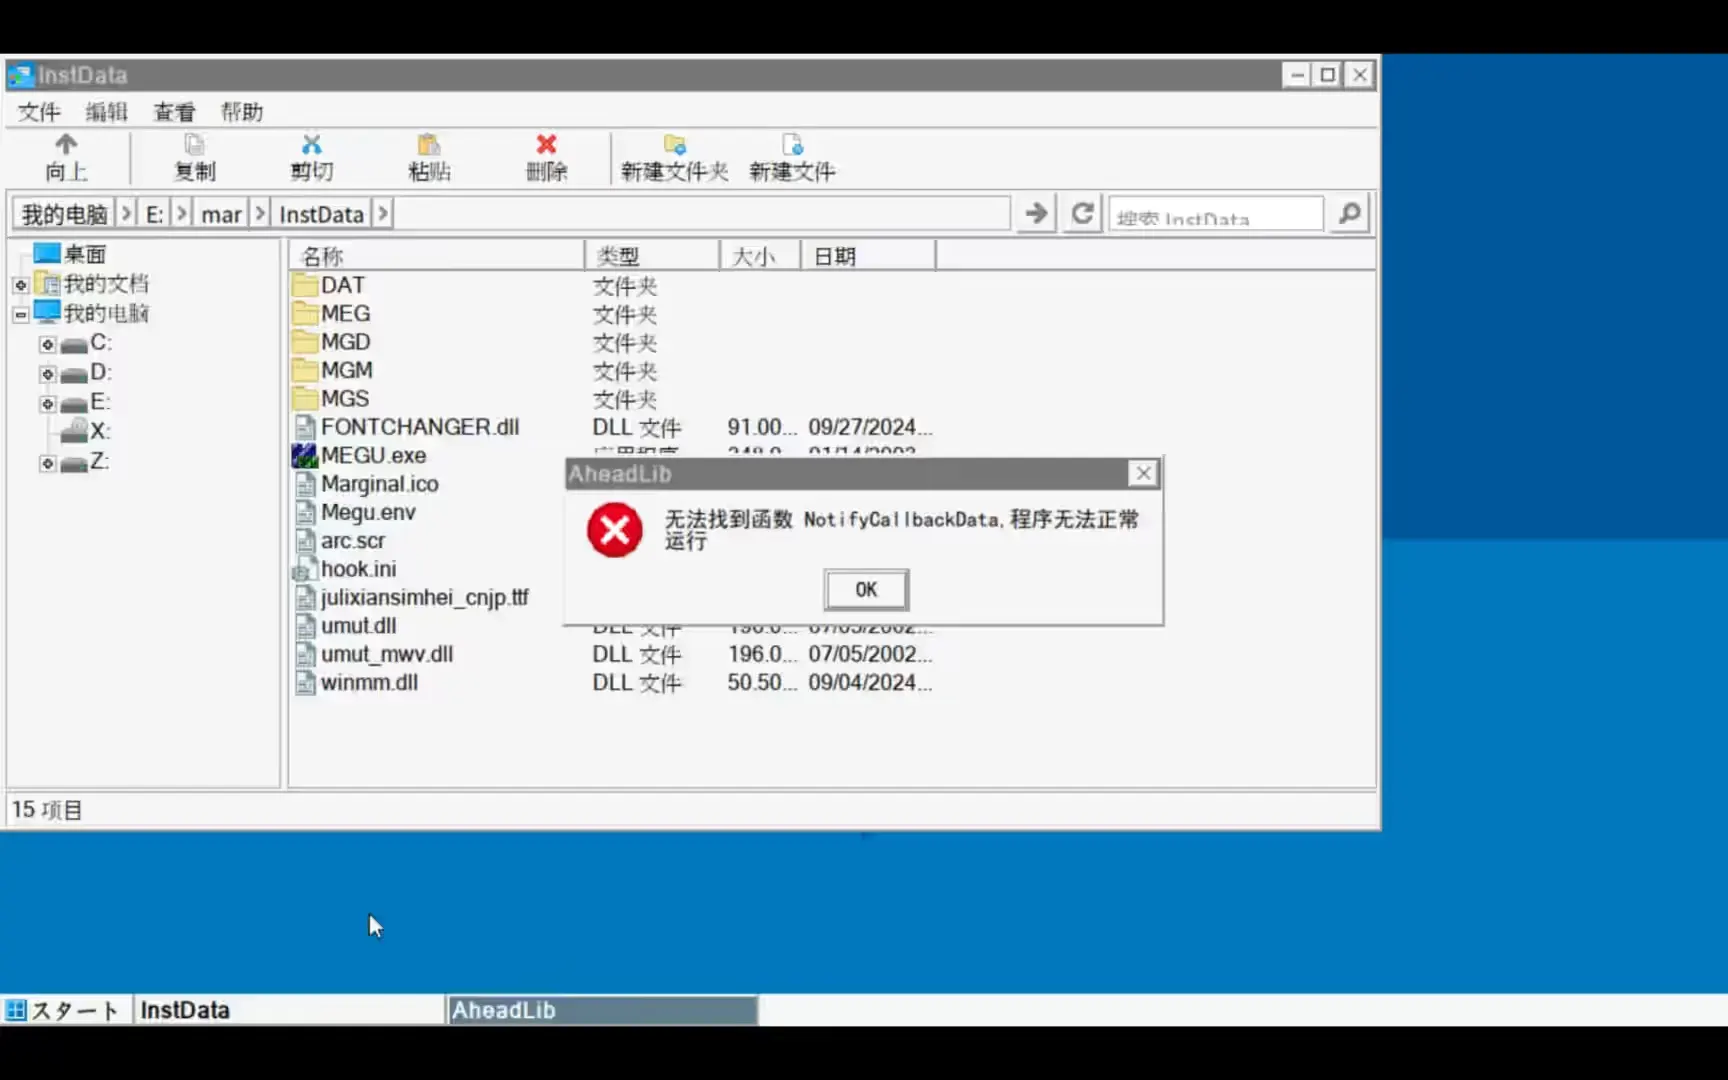Click the chevron after E: in breadcrumb
The width and height of the screenshot is (1728, 1080).
coord(181,214)
